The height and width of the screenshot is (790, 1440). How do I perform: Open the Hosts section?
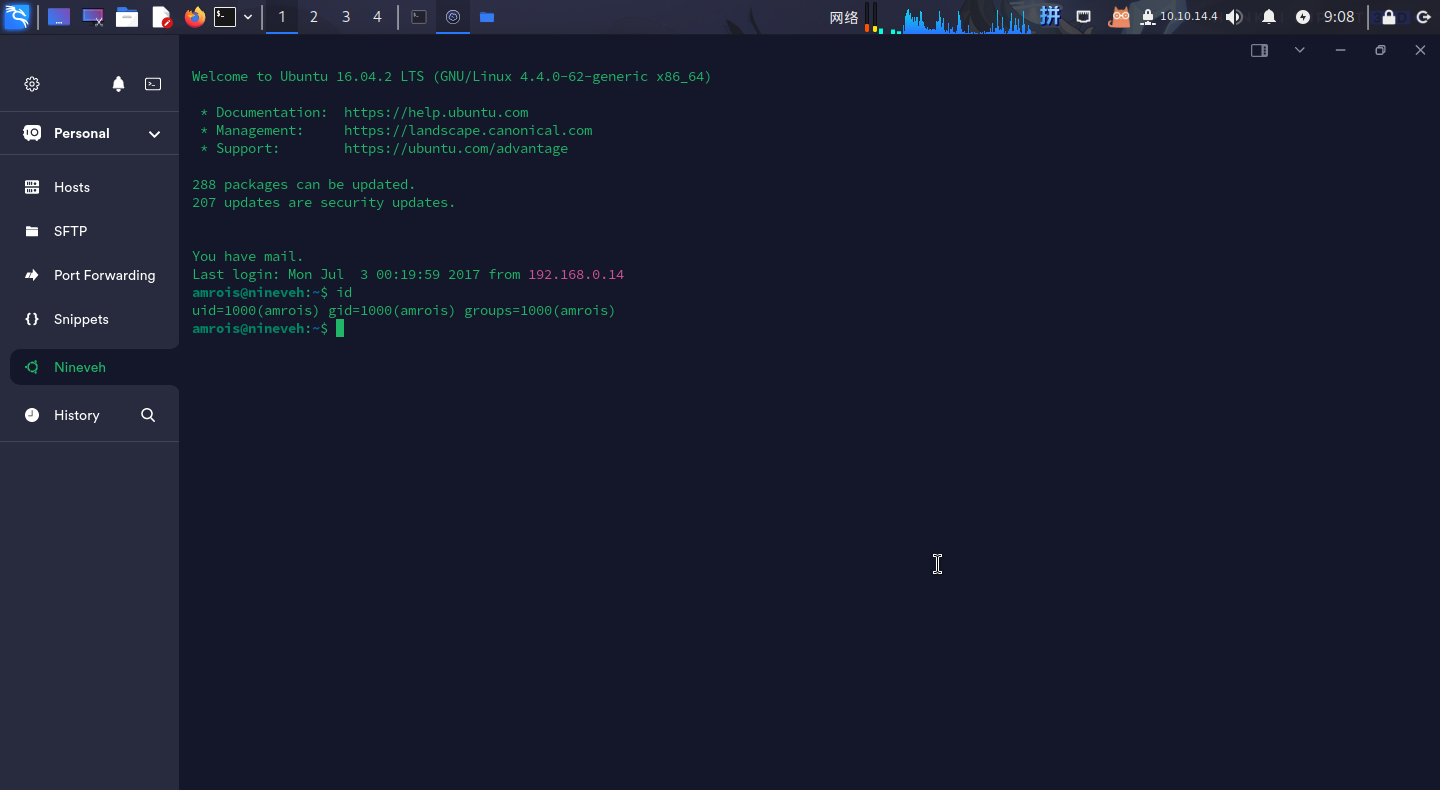click(72, 187)
